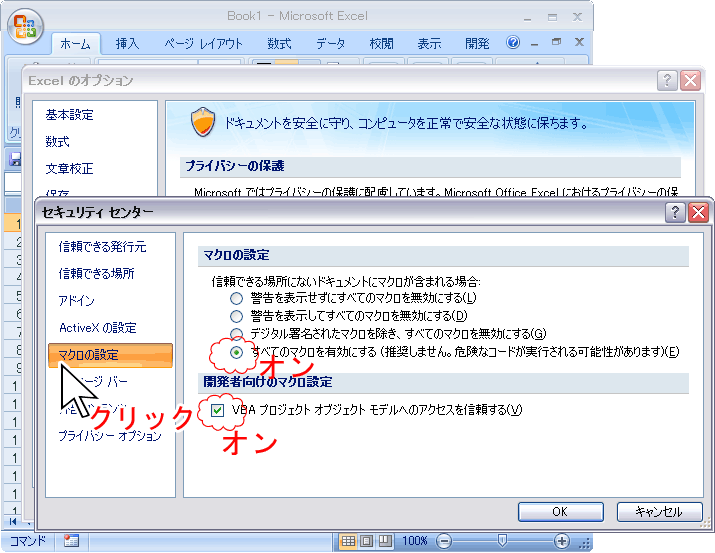The height and width of the screenshot is (553, 715).
Task: Select enable all macros option
Action: click(x=236, y=352)
